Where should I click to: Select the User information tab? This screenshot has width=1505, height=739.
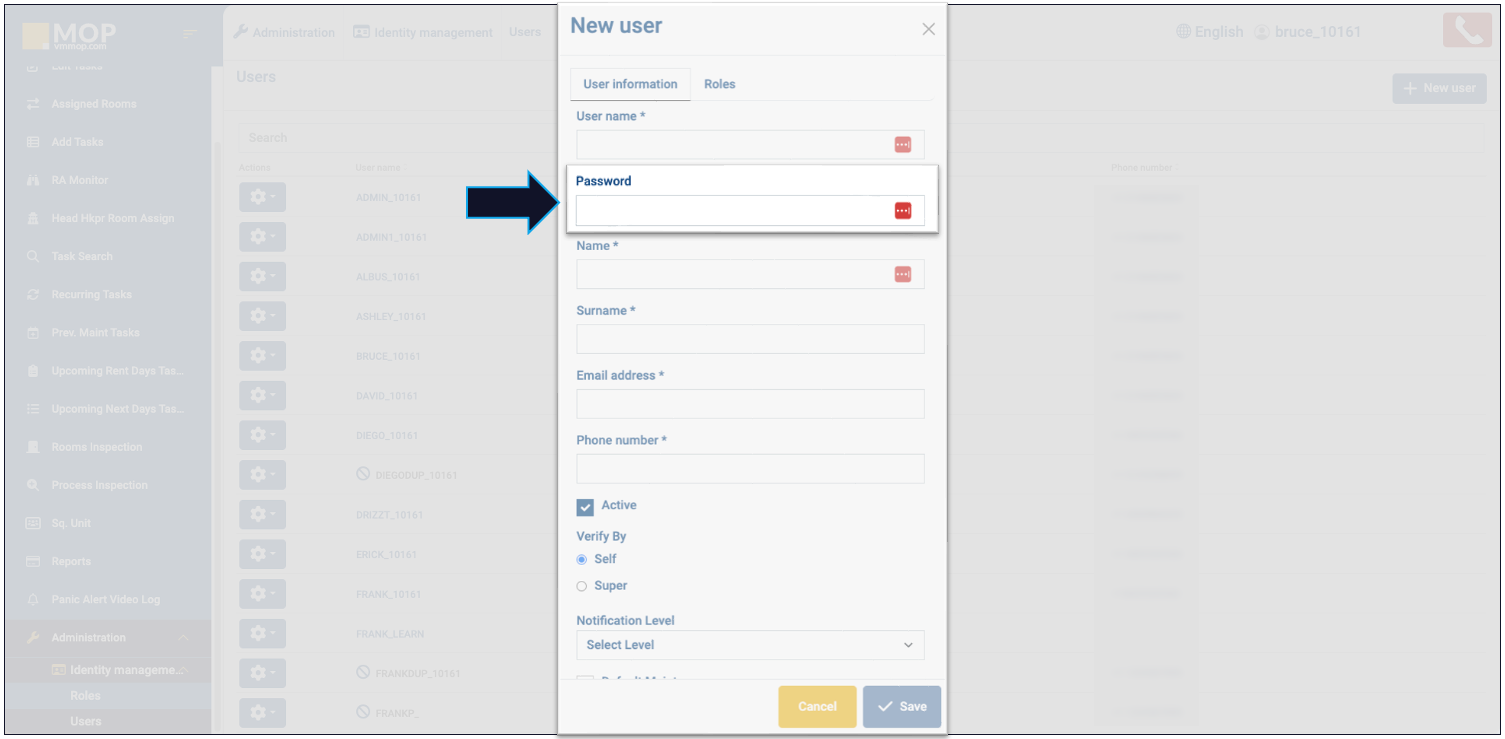630,84
